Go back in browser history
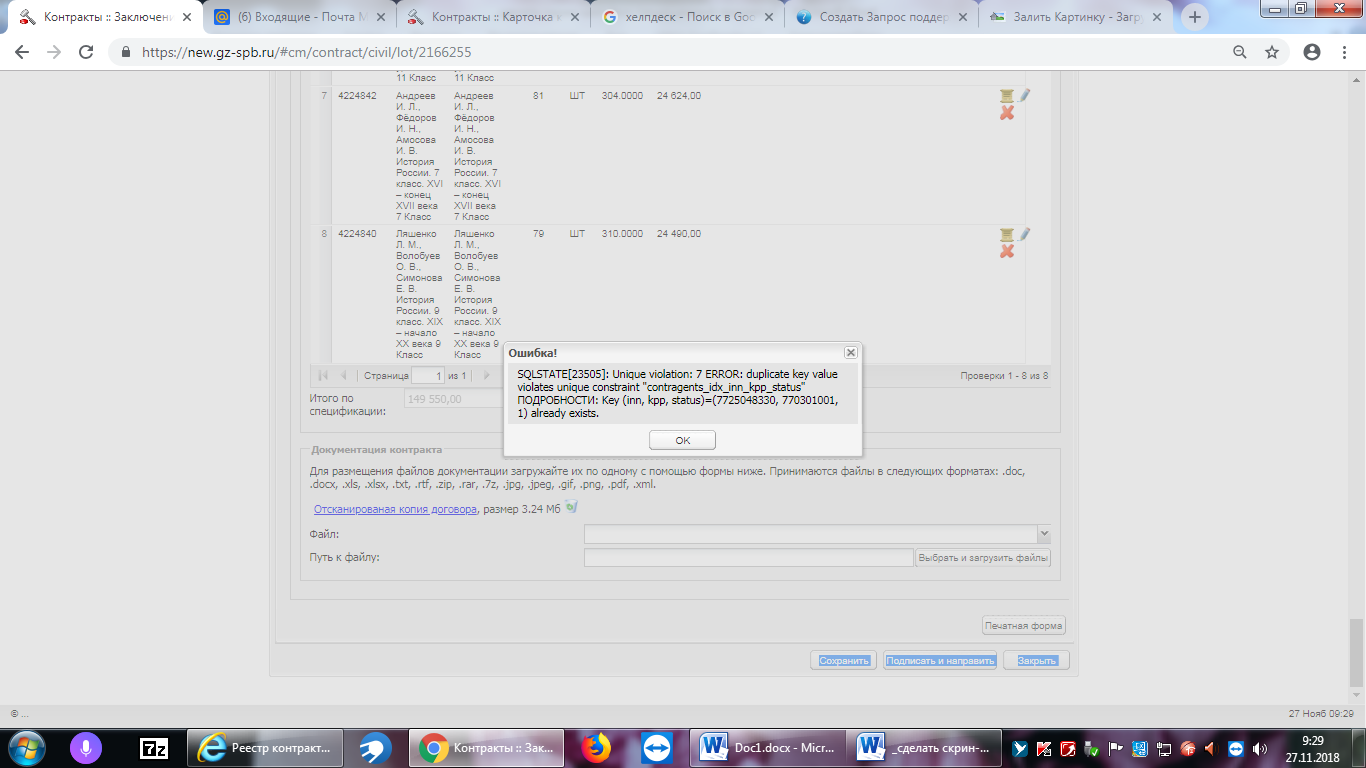 coord(22,52)
